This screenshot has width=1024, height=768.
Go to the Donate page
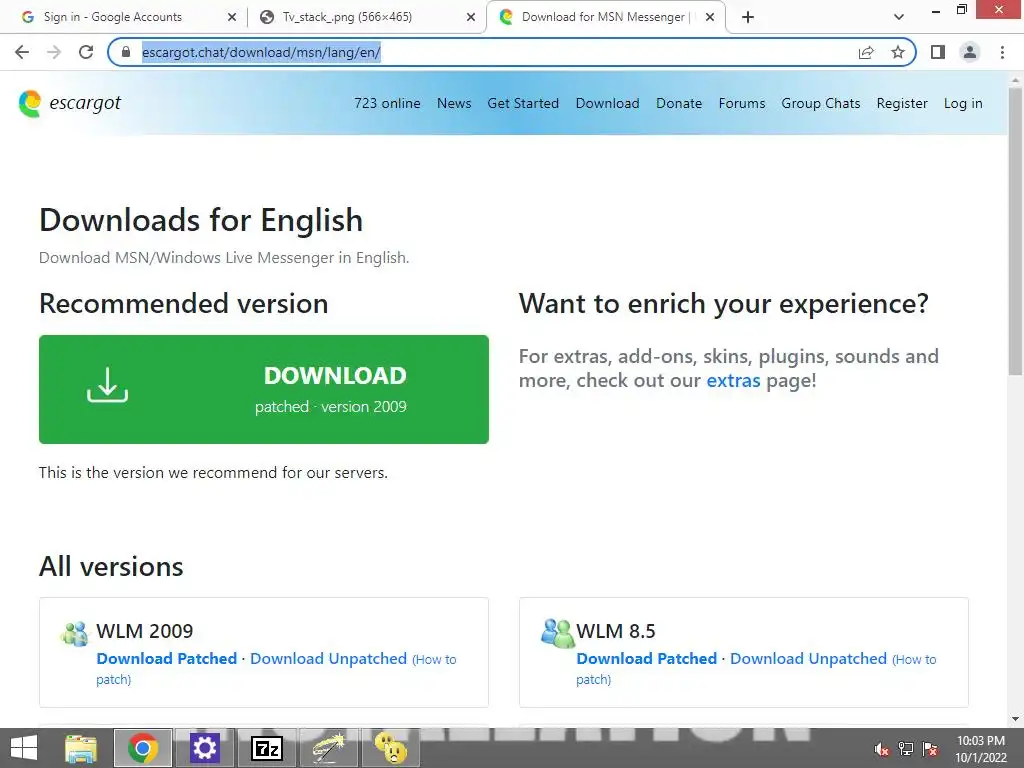tap(679, 103)
